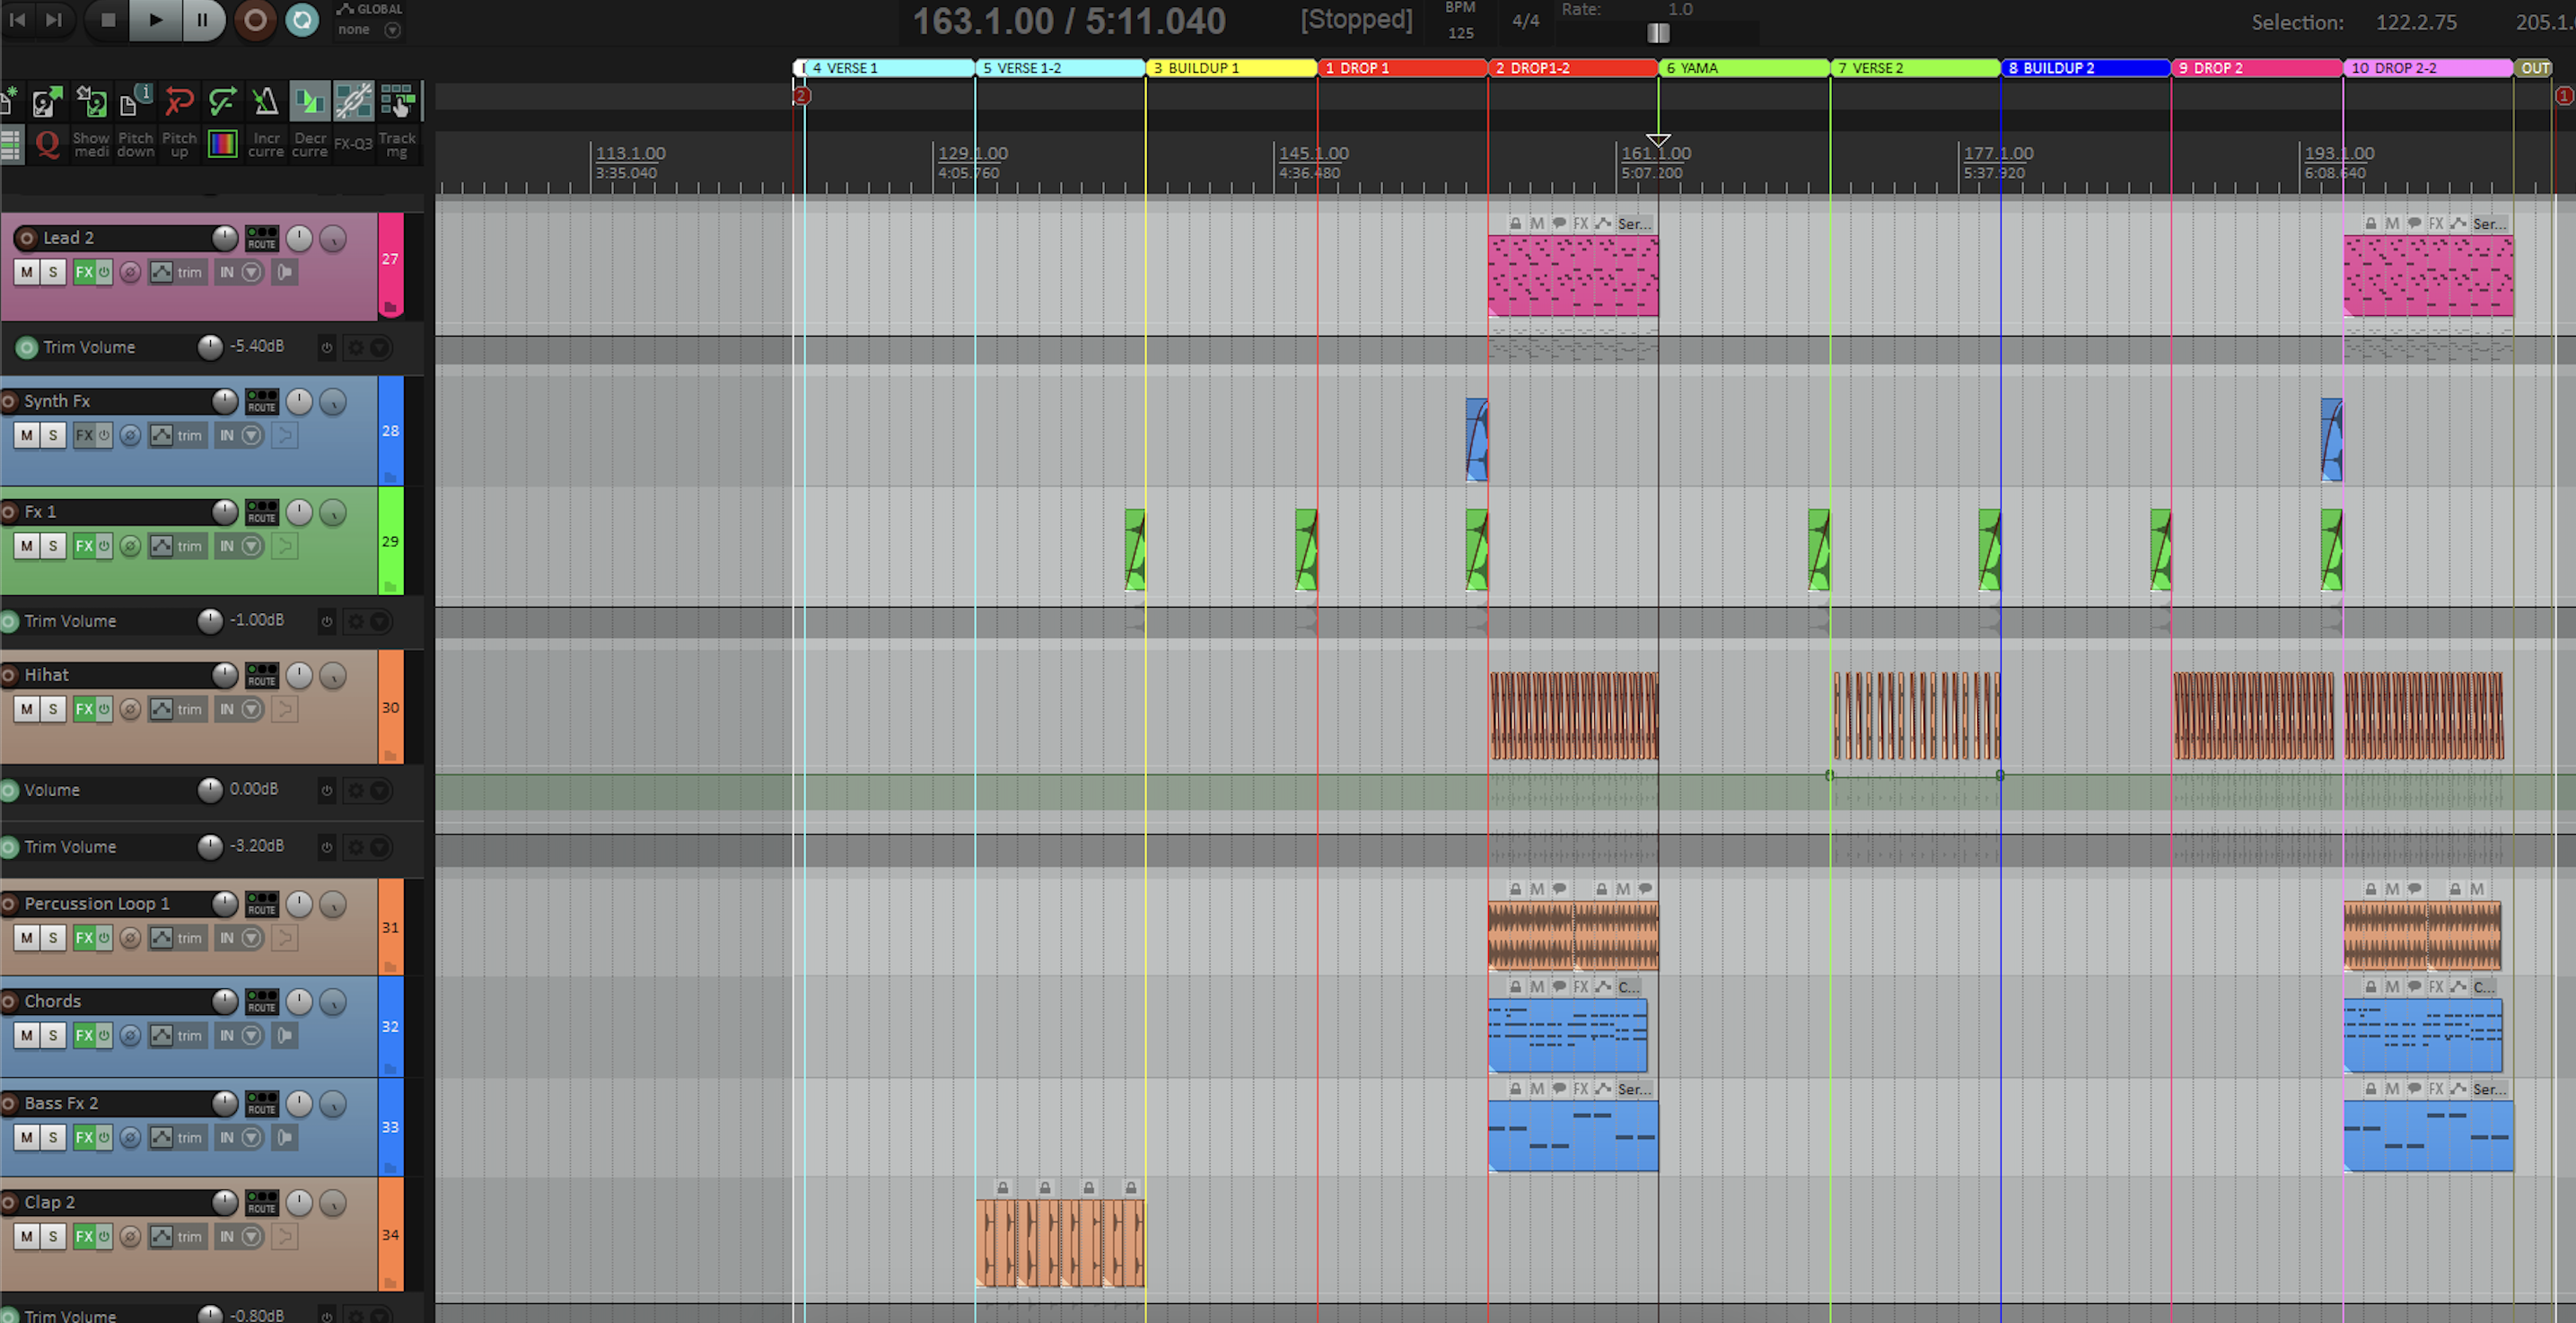
Task: Click the record monitor icon on Chords track
Action: pyautogui.click(x=285, y=1035)
